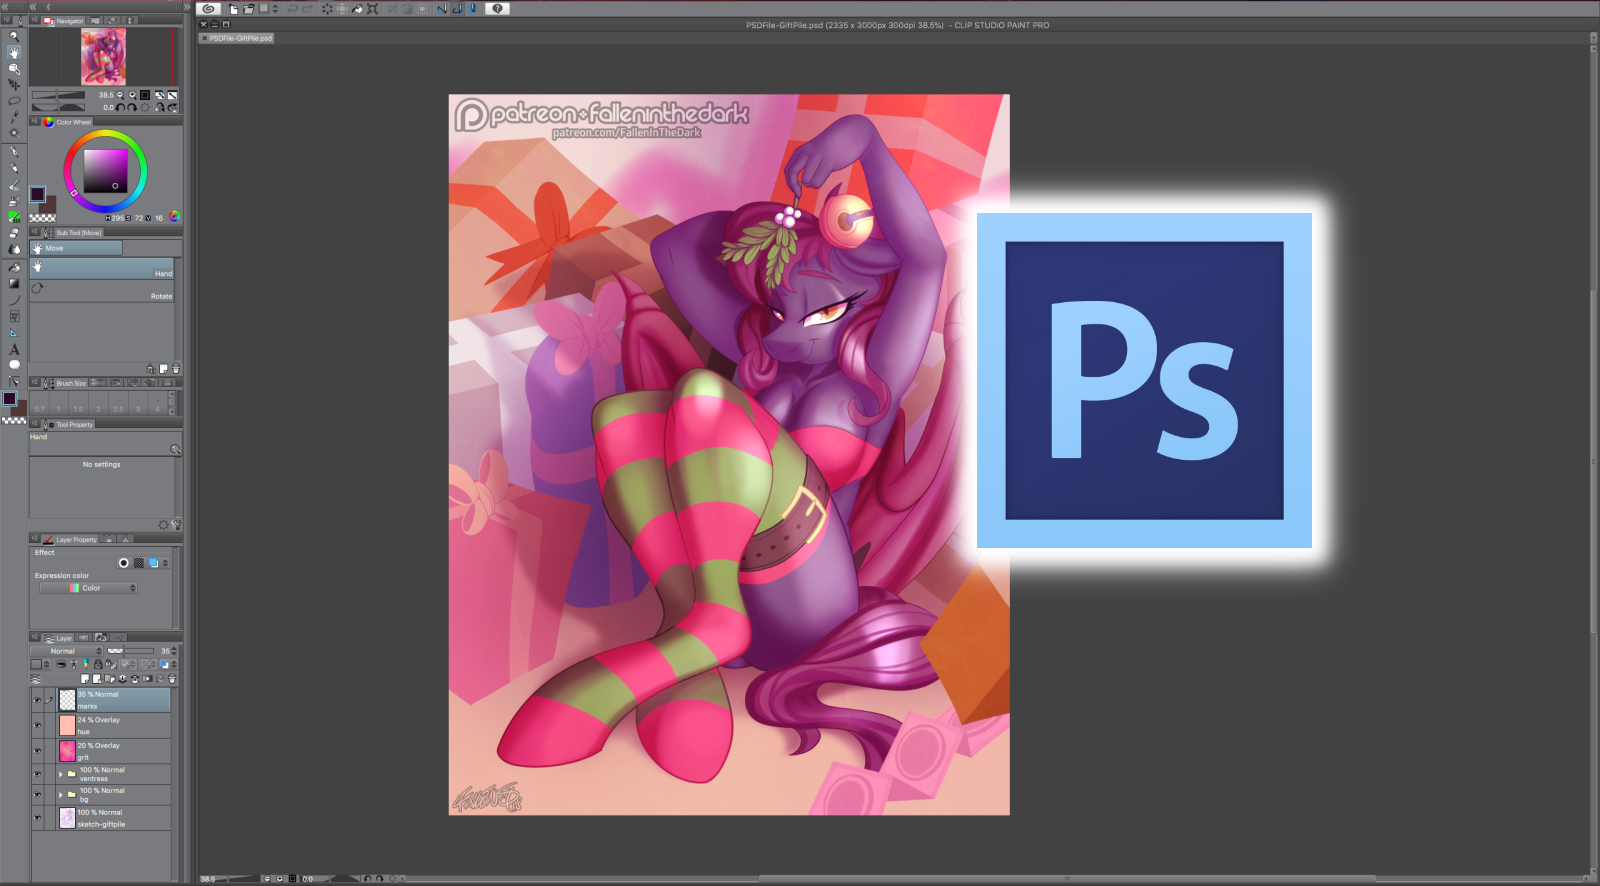1600x886 pixels.
Task: Select the Zoom magnifier tool
Action: pos(14,36)
